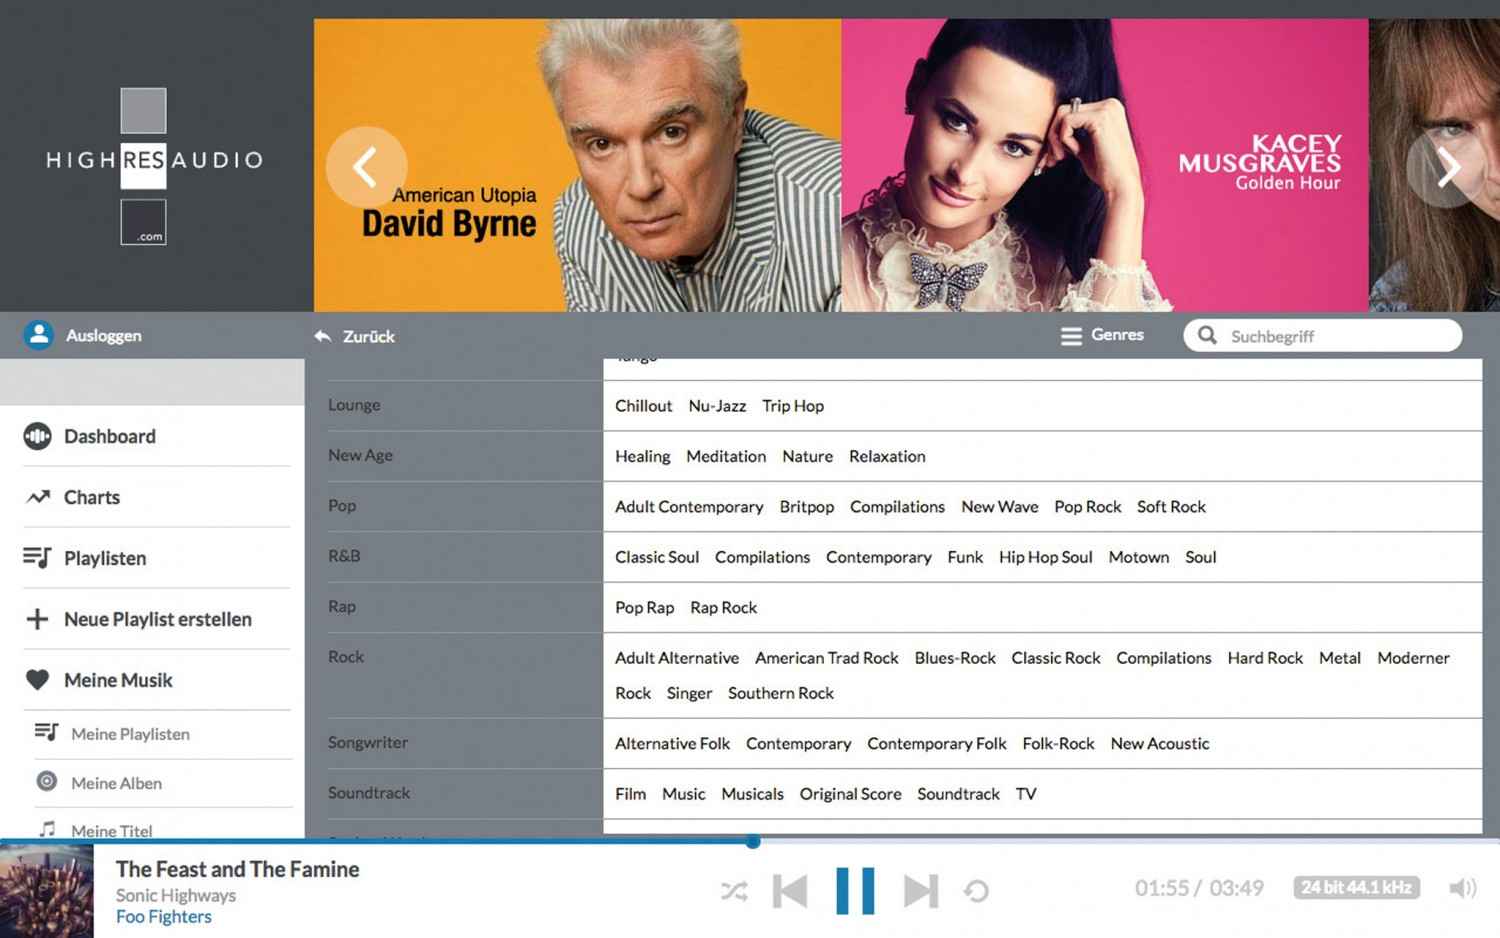The height and width of the screenshot is (938, 1500).
Task: Click the Meine Titel note icon
Action: tap(46, 828)
